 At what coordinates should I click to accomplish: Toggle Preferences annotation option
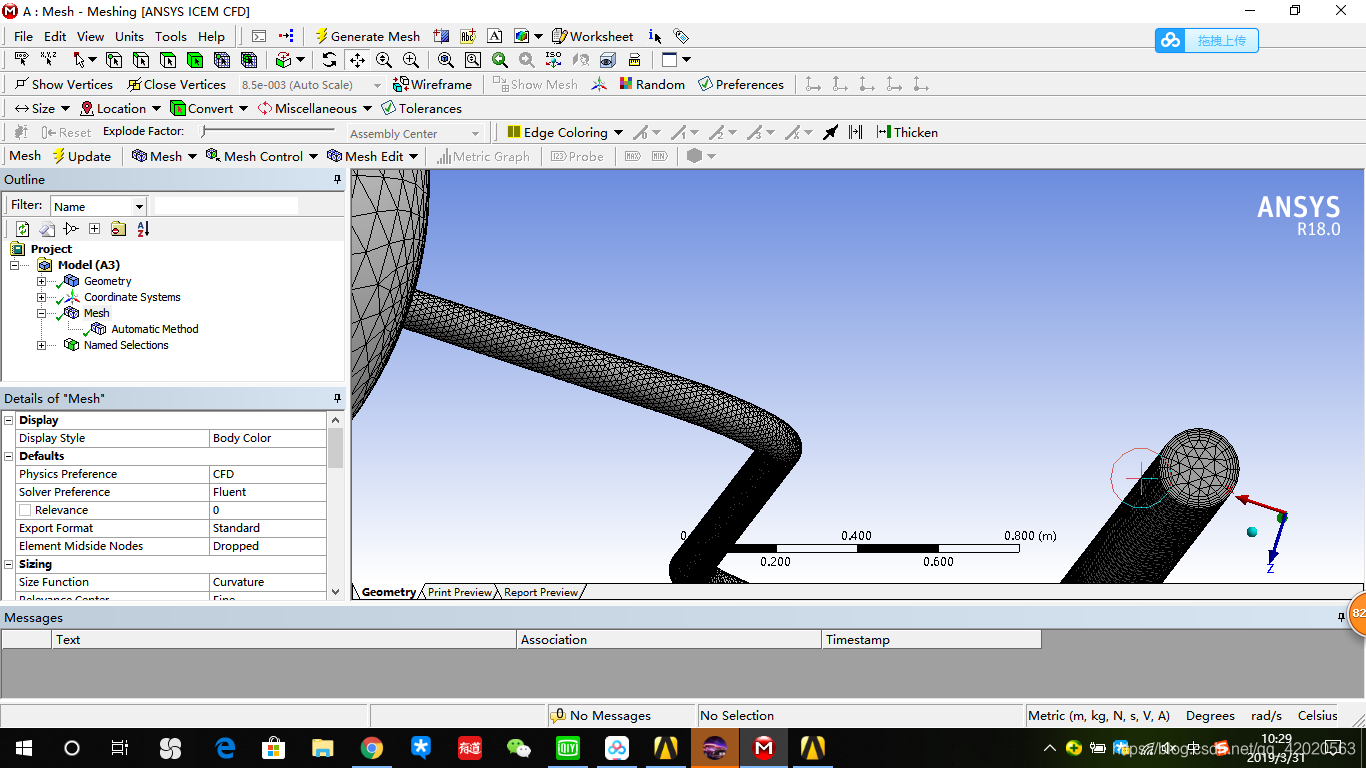click(741, 84)
